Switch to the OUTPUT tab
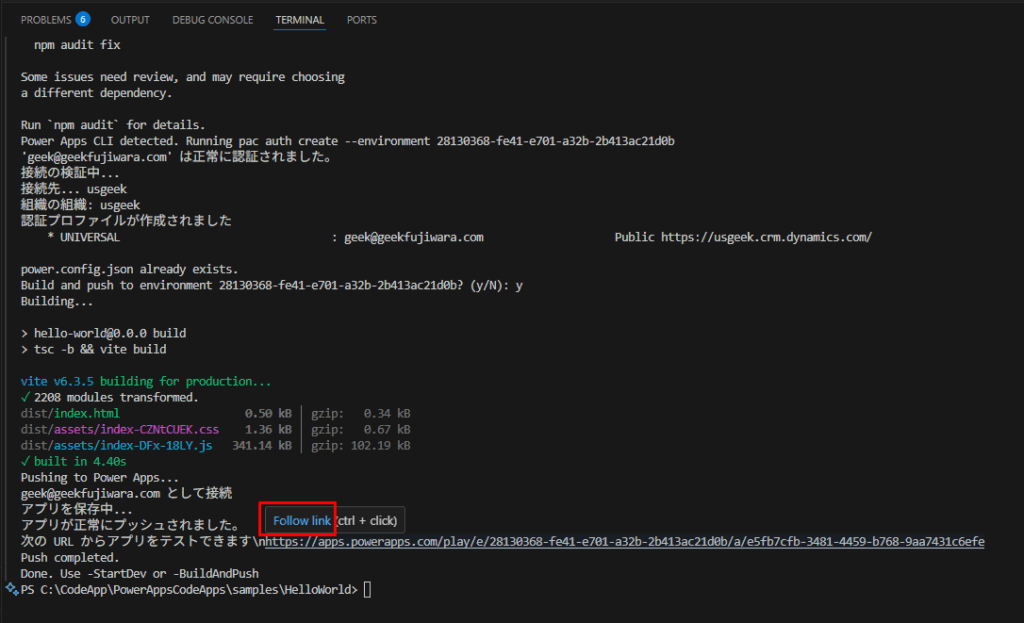Screen dimensions: 1024x623 tap(130, 20)
